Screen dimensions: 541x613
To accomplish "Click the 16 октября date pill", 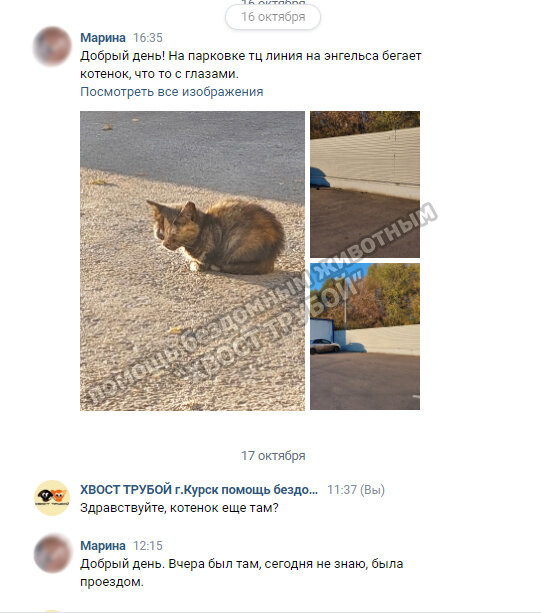I will (273, 17).
